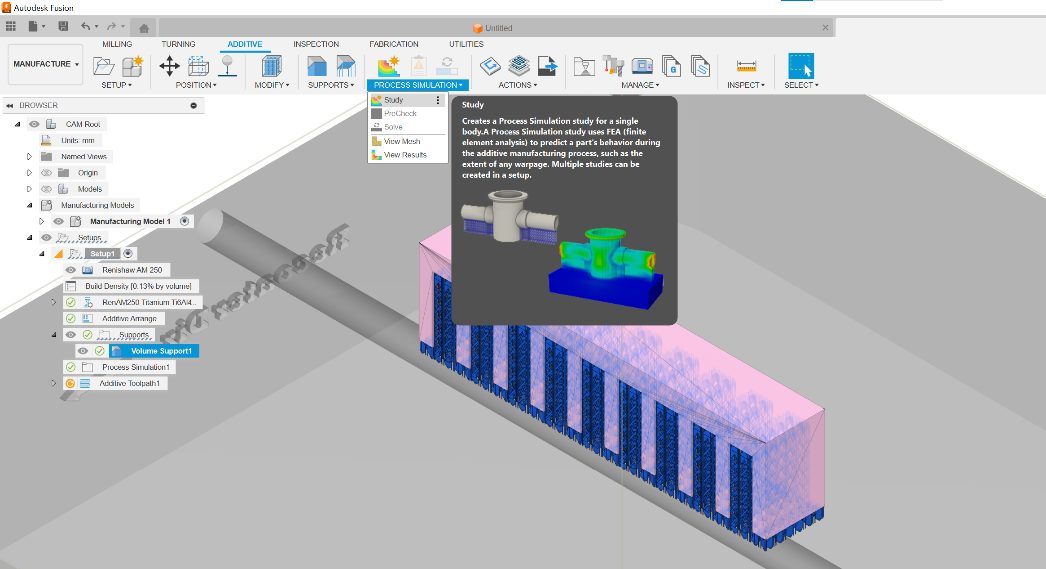The width and height of the screenshot is (1046, 569).
Task: Open the MANUFACTURE workspace dropdown
Action: coord(45,64)
